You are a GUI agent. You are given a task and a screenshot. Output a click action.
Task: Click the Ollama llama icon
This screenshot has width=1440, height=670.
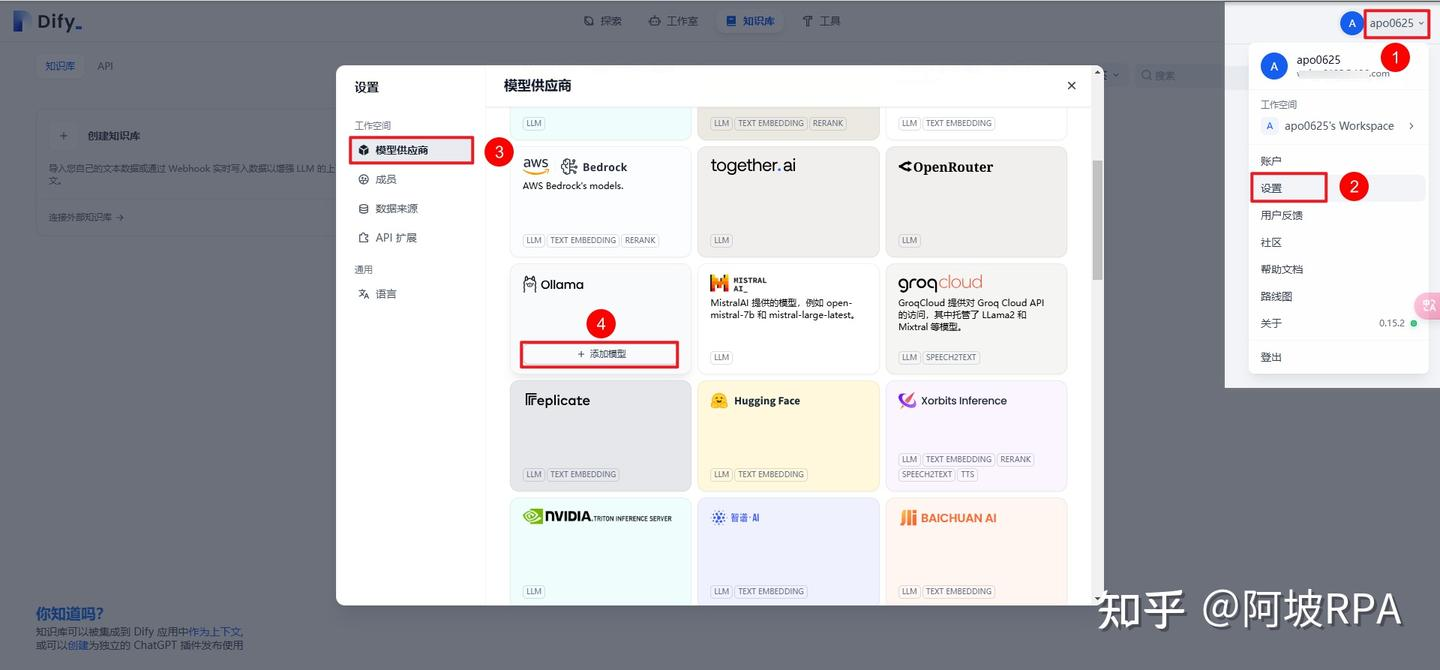[530, 285]
